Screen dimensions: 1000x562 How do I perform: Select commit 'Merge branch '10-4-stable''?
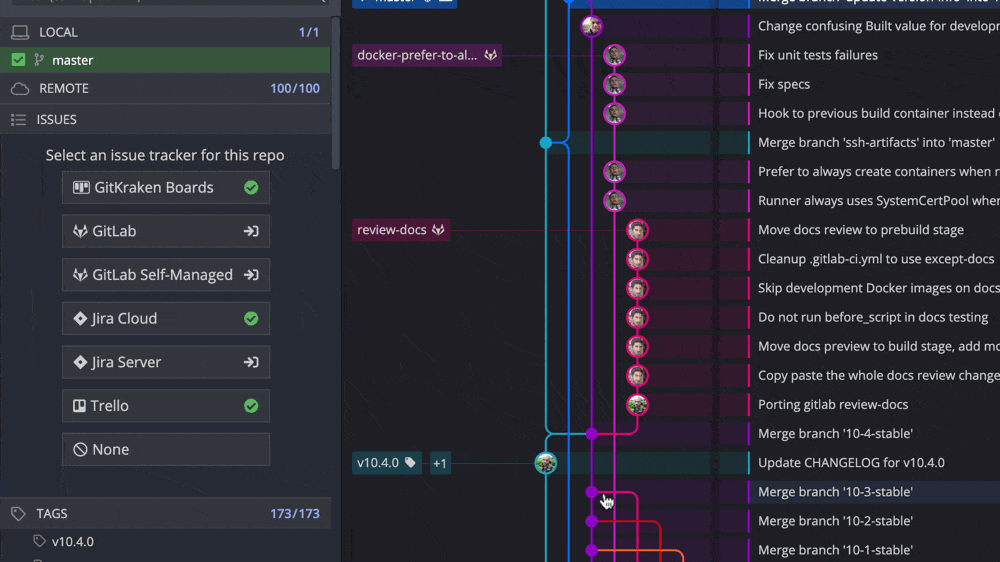835,434
